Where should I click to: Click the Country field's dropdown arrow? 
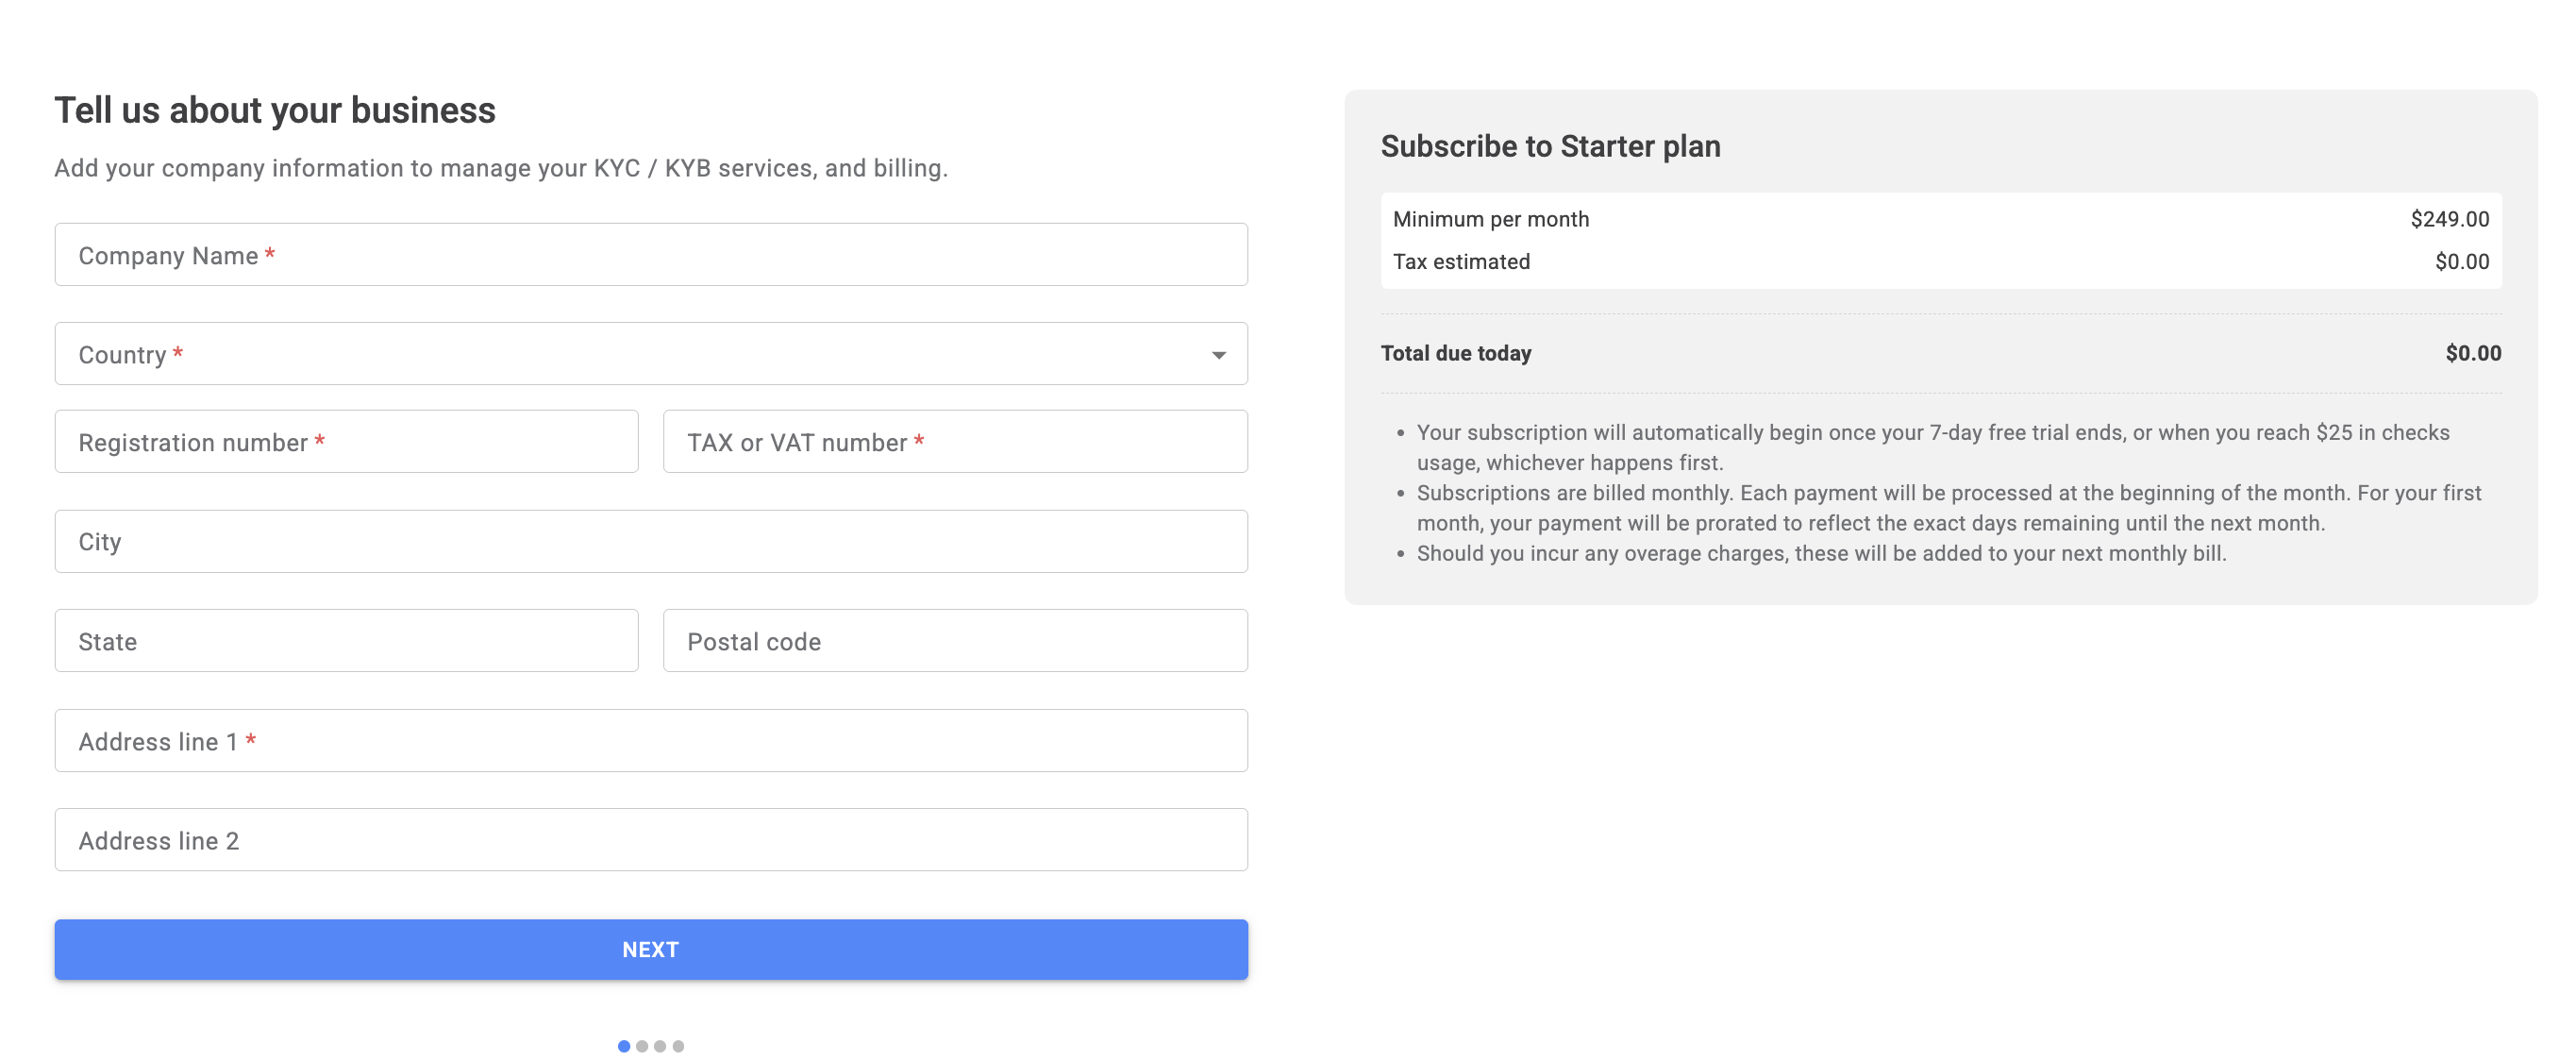1218,355
